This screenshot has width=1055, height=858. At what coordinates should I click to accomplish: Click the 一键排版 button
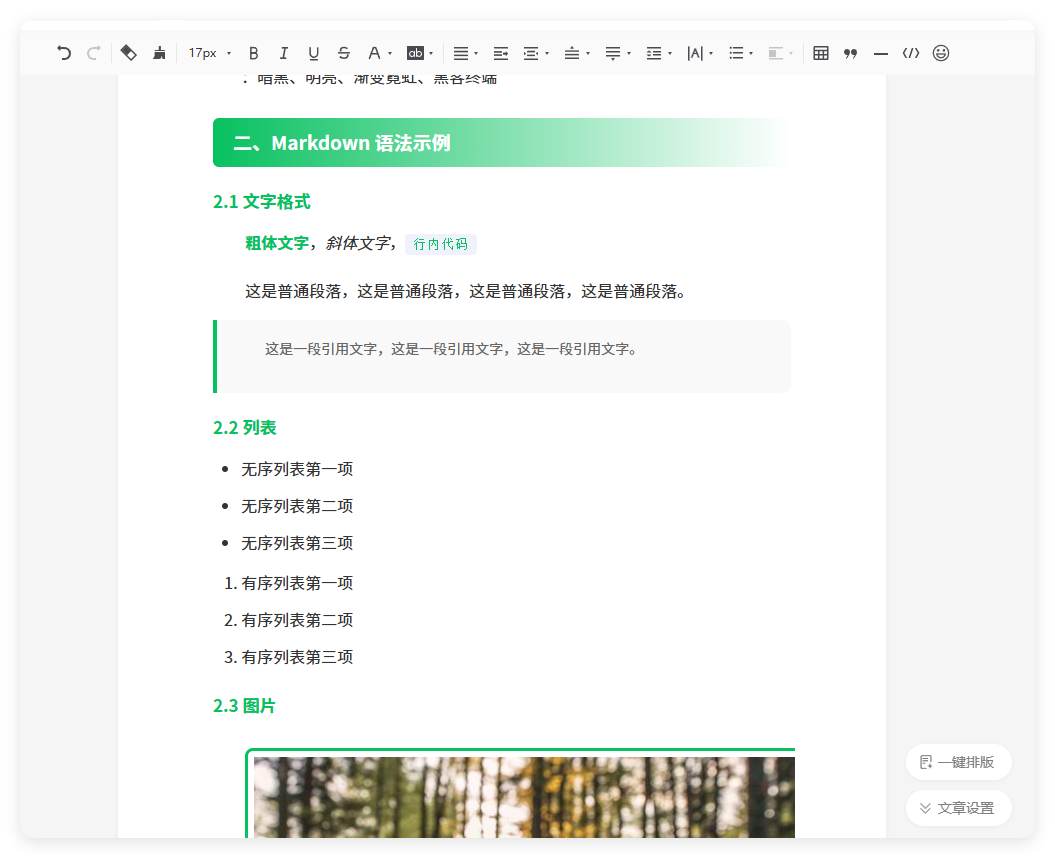coord(958,762)
